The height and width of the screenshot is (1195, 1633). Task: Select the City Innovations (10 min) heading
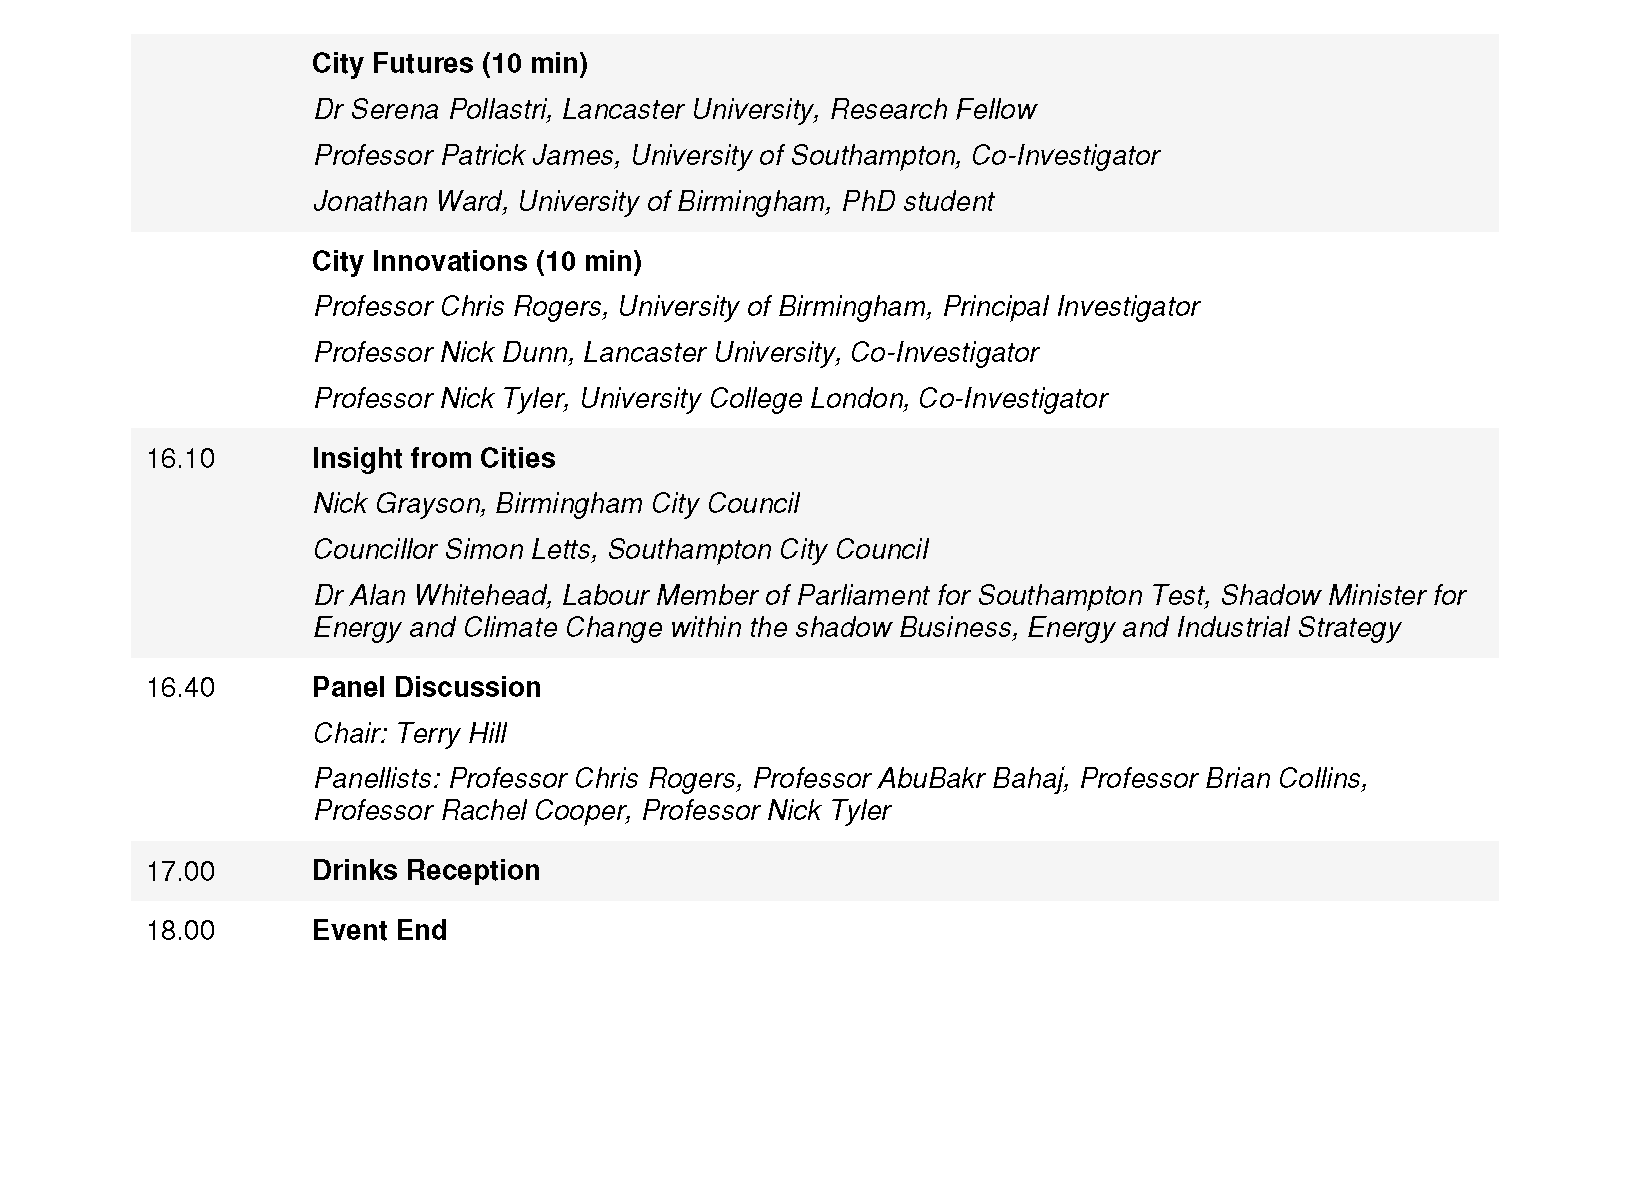pyautogui.click(x=476, y=262)
